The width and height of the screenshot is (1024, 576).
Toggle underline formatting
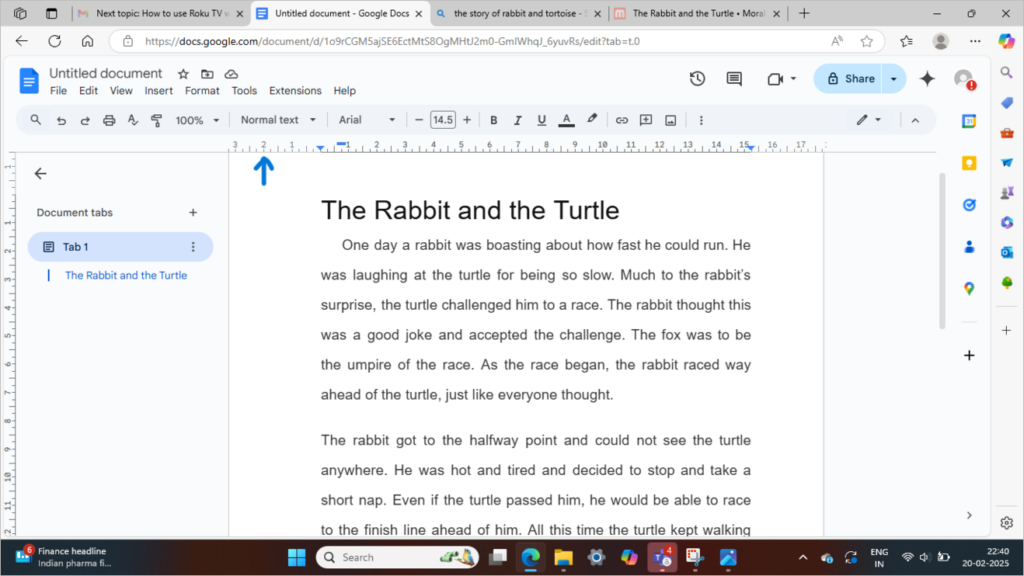(541, 119)
